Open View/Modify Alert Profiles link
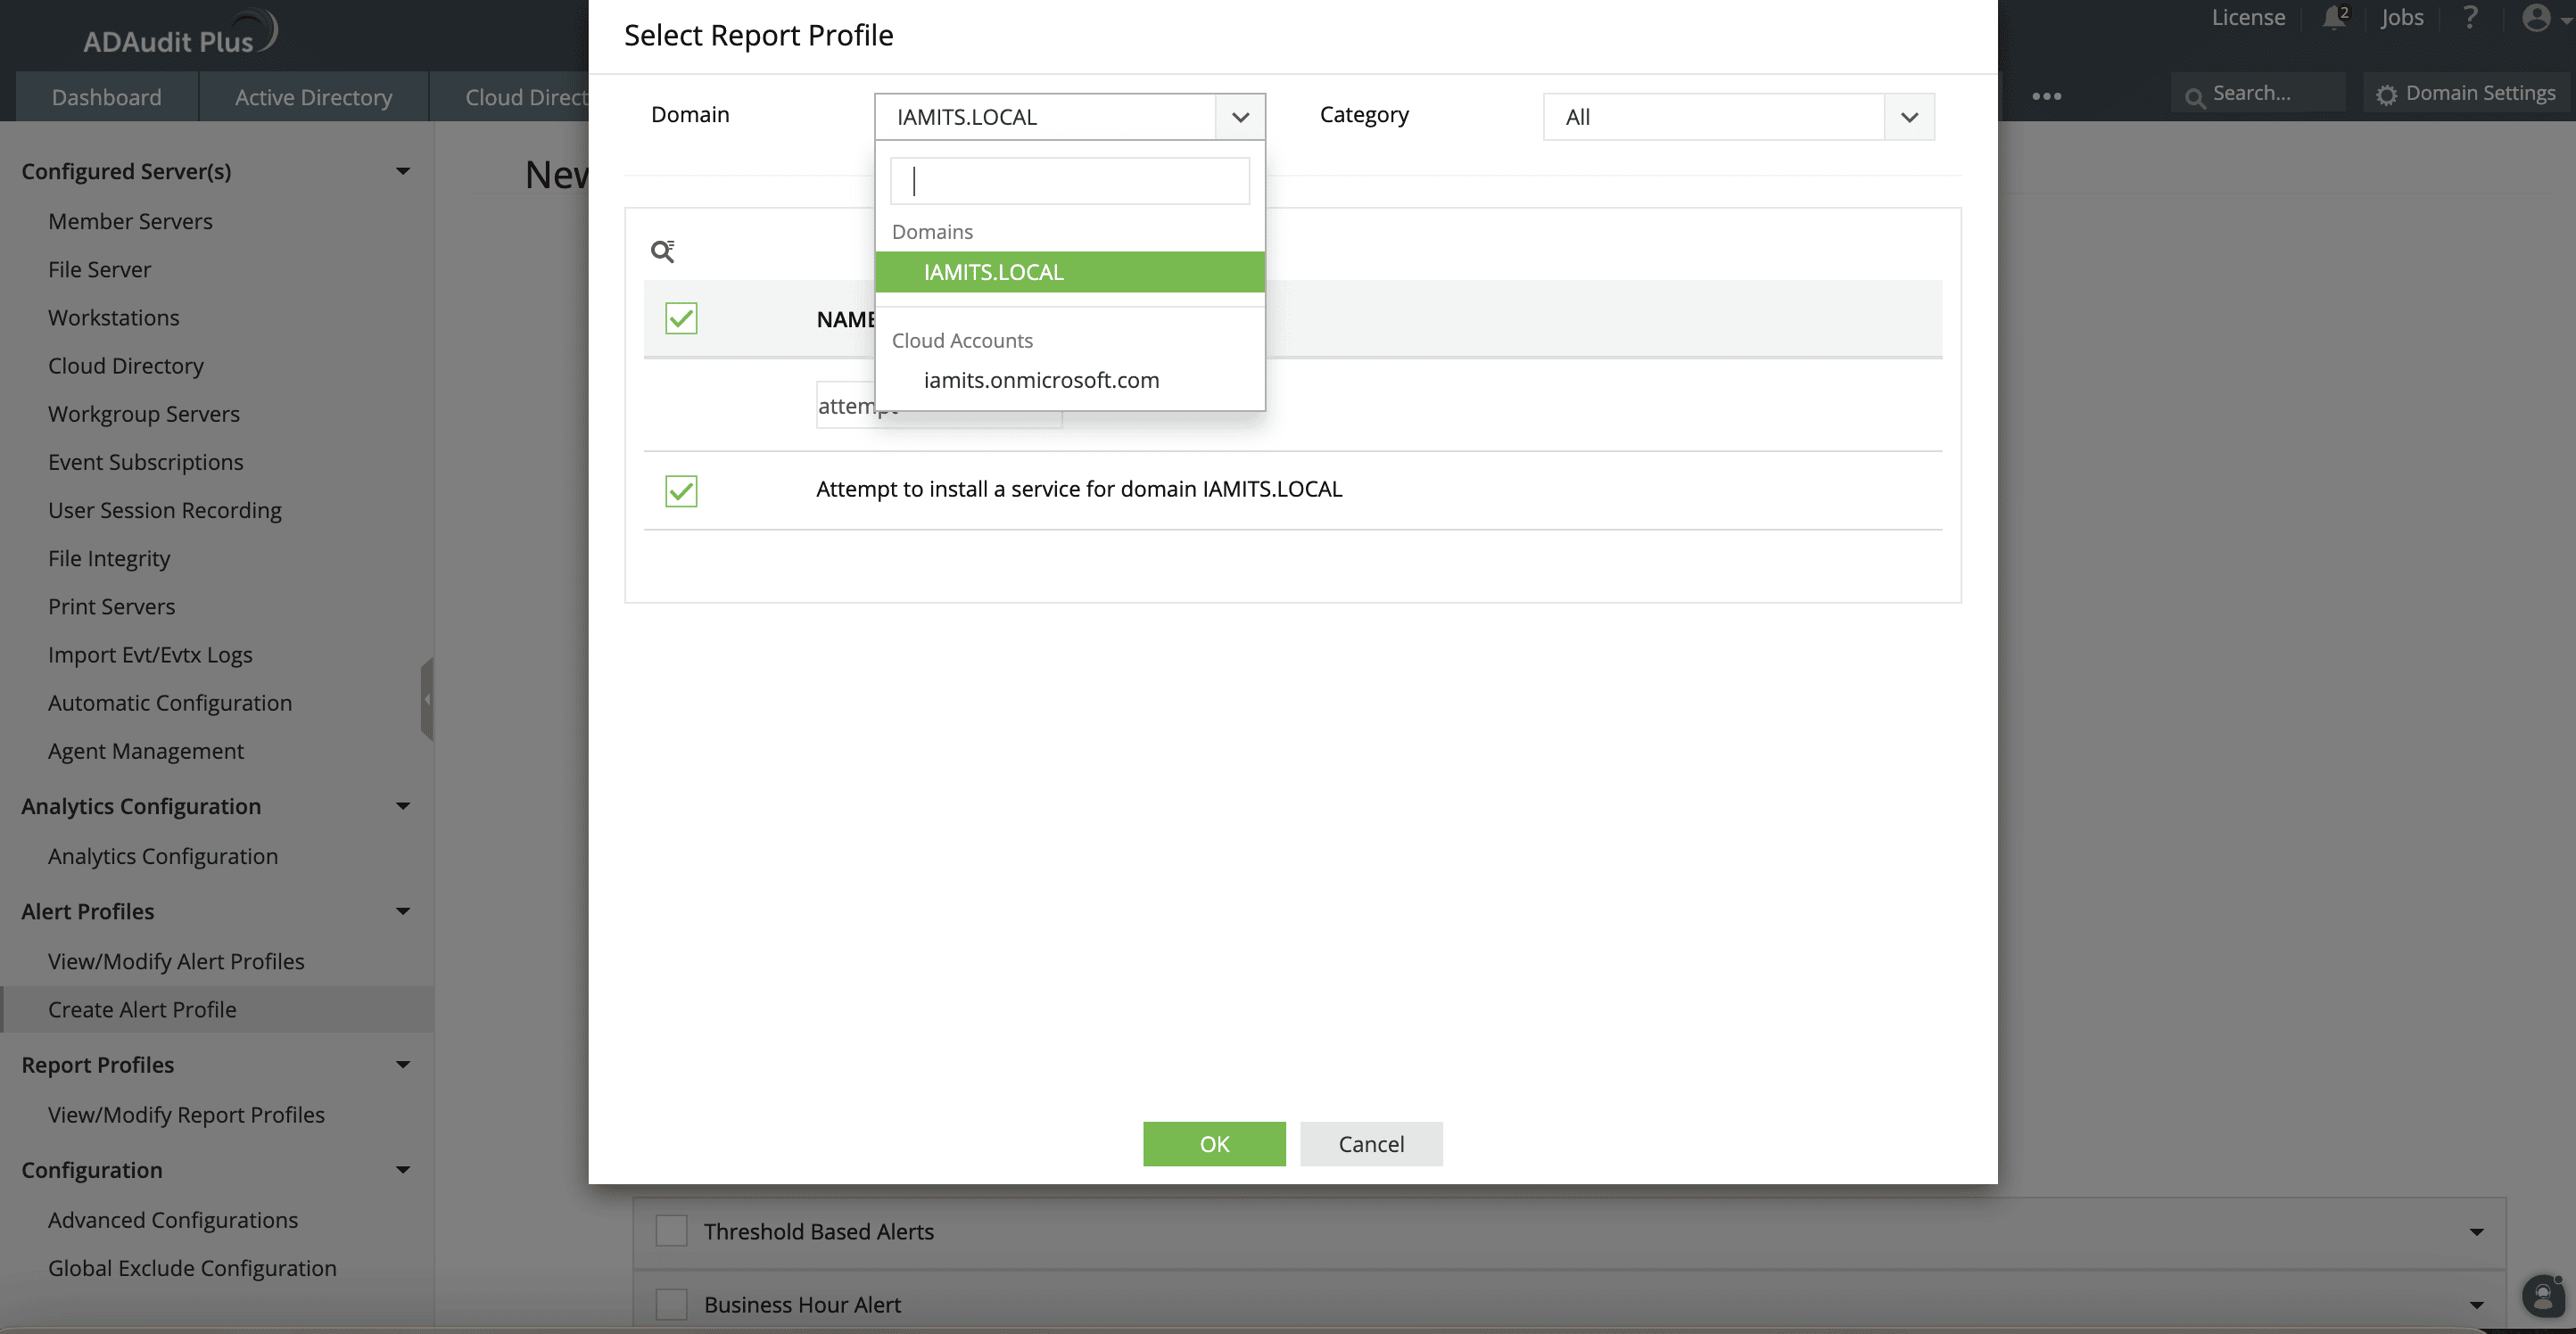Viewport: 2576px width, 1334px height. (x=176, y=961)
